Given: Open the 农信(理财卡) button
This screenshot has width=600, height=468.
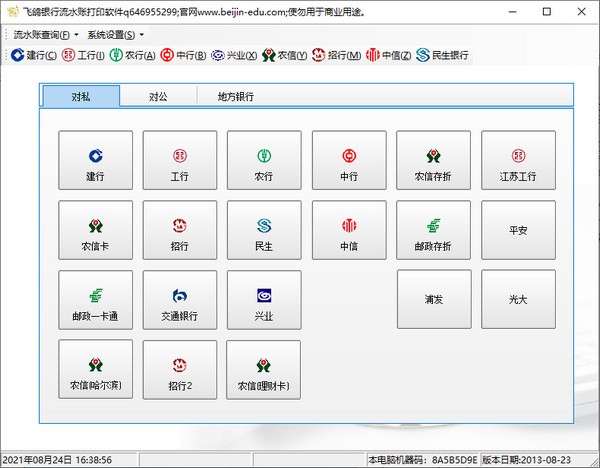Looking at the screenshot, I should (263, 370).
